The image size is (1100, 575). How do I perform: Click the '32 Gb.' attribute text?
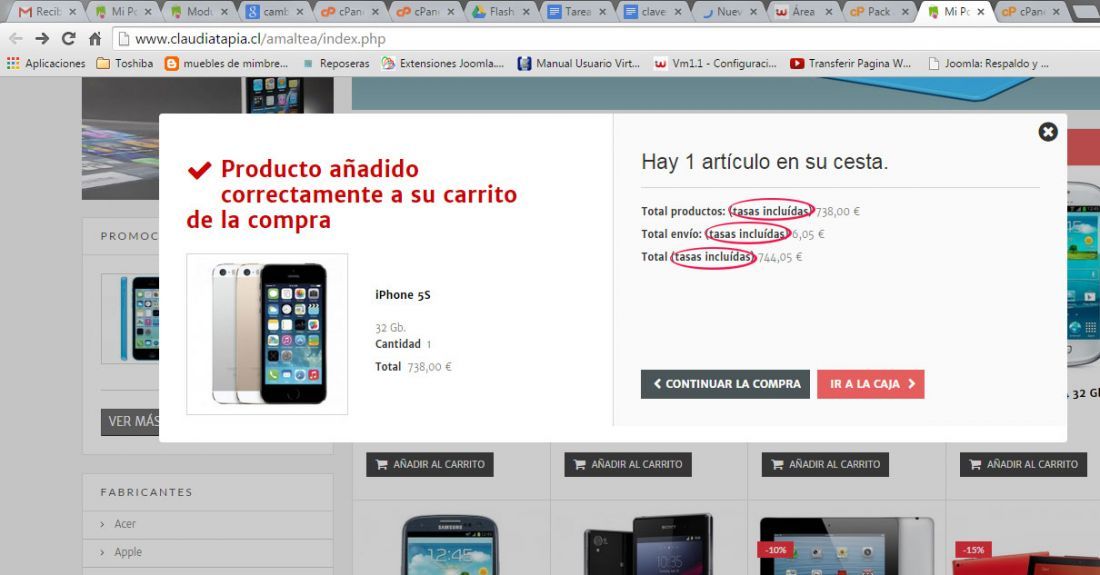(390, 327)
